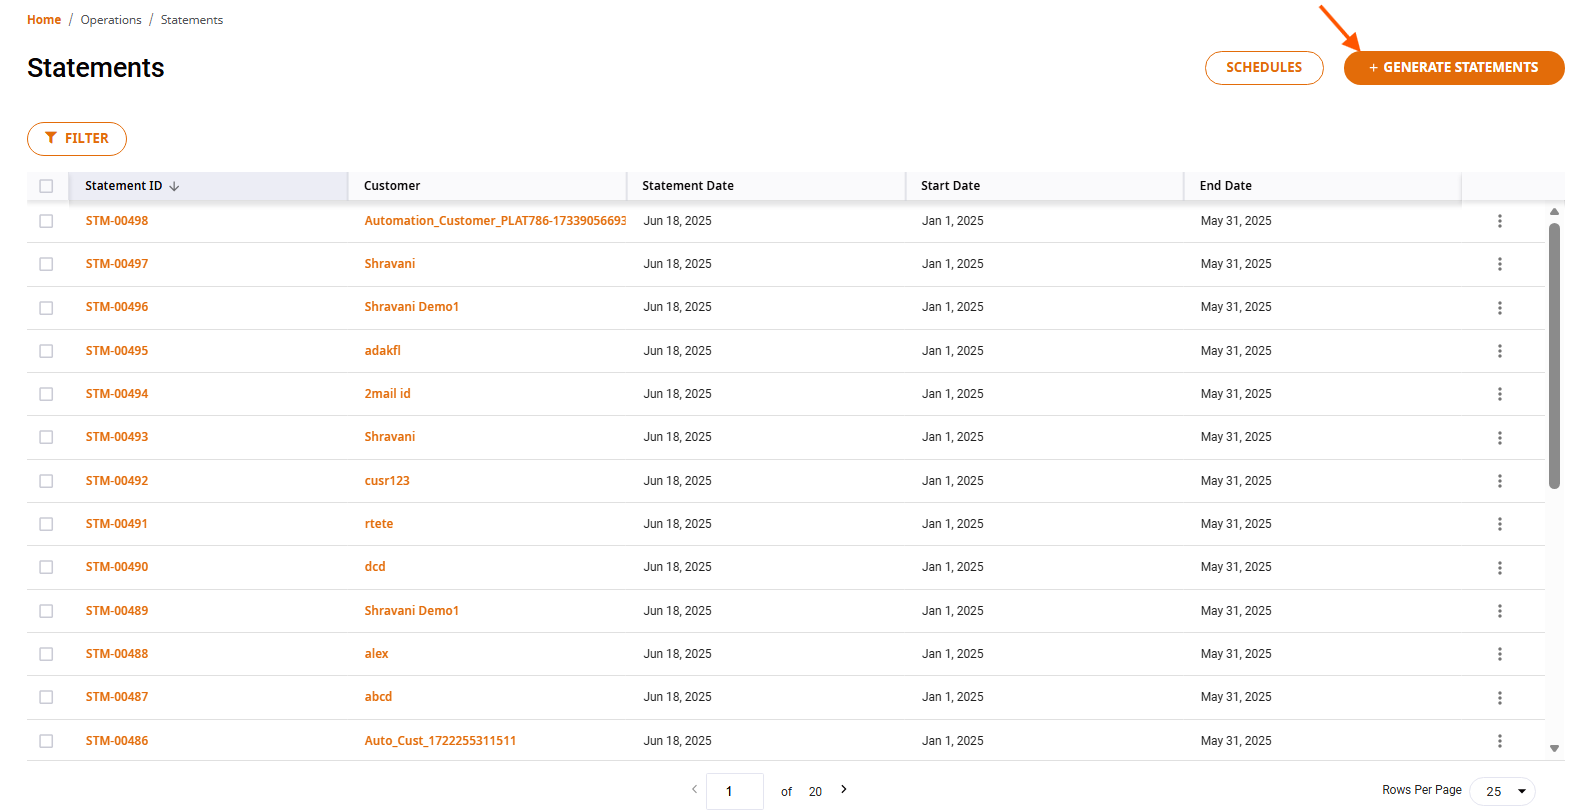Screen dimensions: 1572x812
Task: Click the page number input field
Action: (x=735, y=791)
